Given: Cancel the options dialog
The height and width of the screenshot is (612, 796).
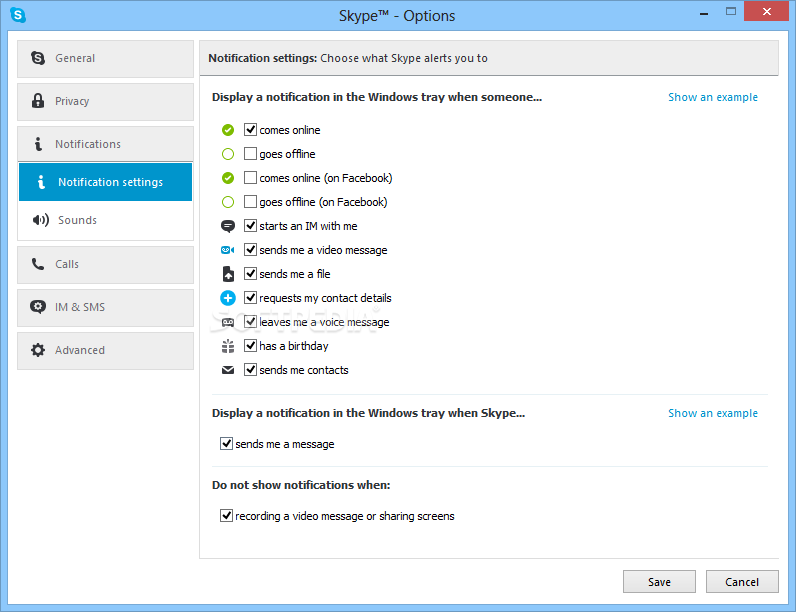Looking at the screenshot, I should (x=742, y=582).
